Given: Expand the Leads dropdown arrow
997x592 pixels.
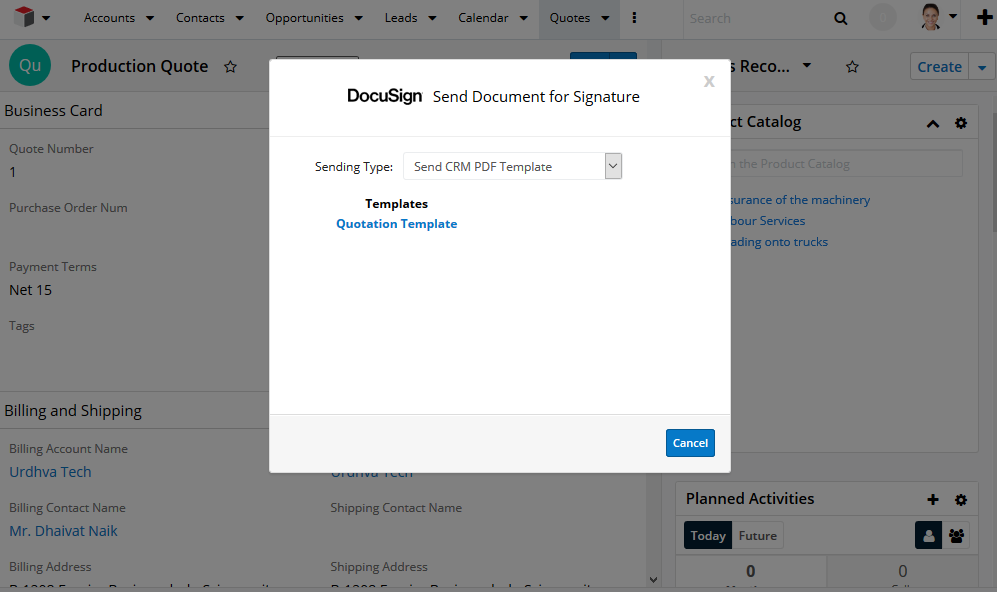Looking at the screenshot, I should (x=432, y=18).
